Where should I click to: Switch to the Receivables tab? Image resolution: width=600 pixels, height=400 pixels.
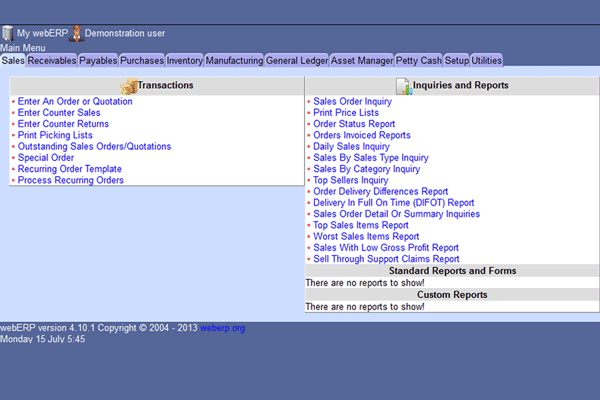coord(52,61)
